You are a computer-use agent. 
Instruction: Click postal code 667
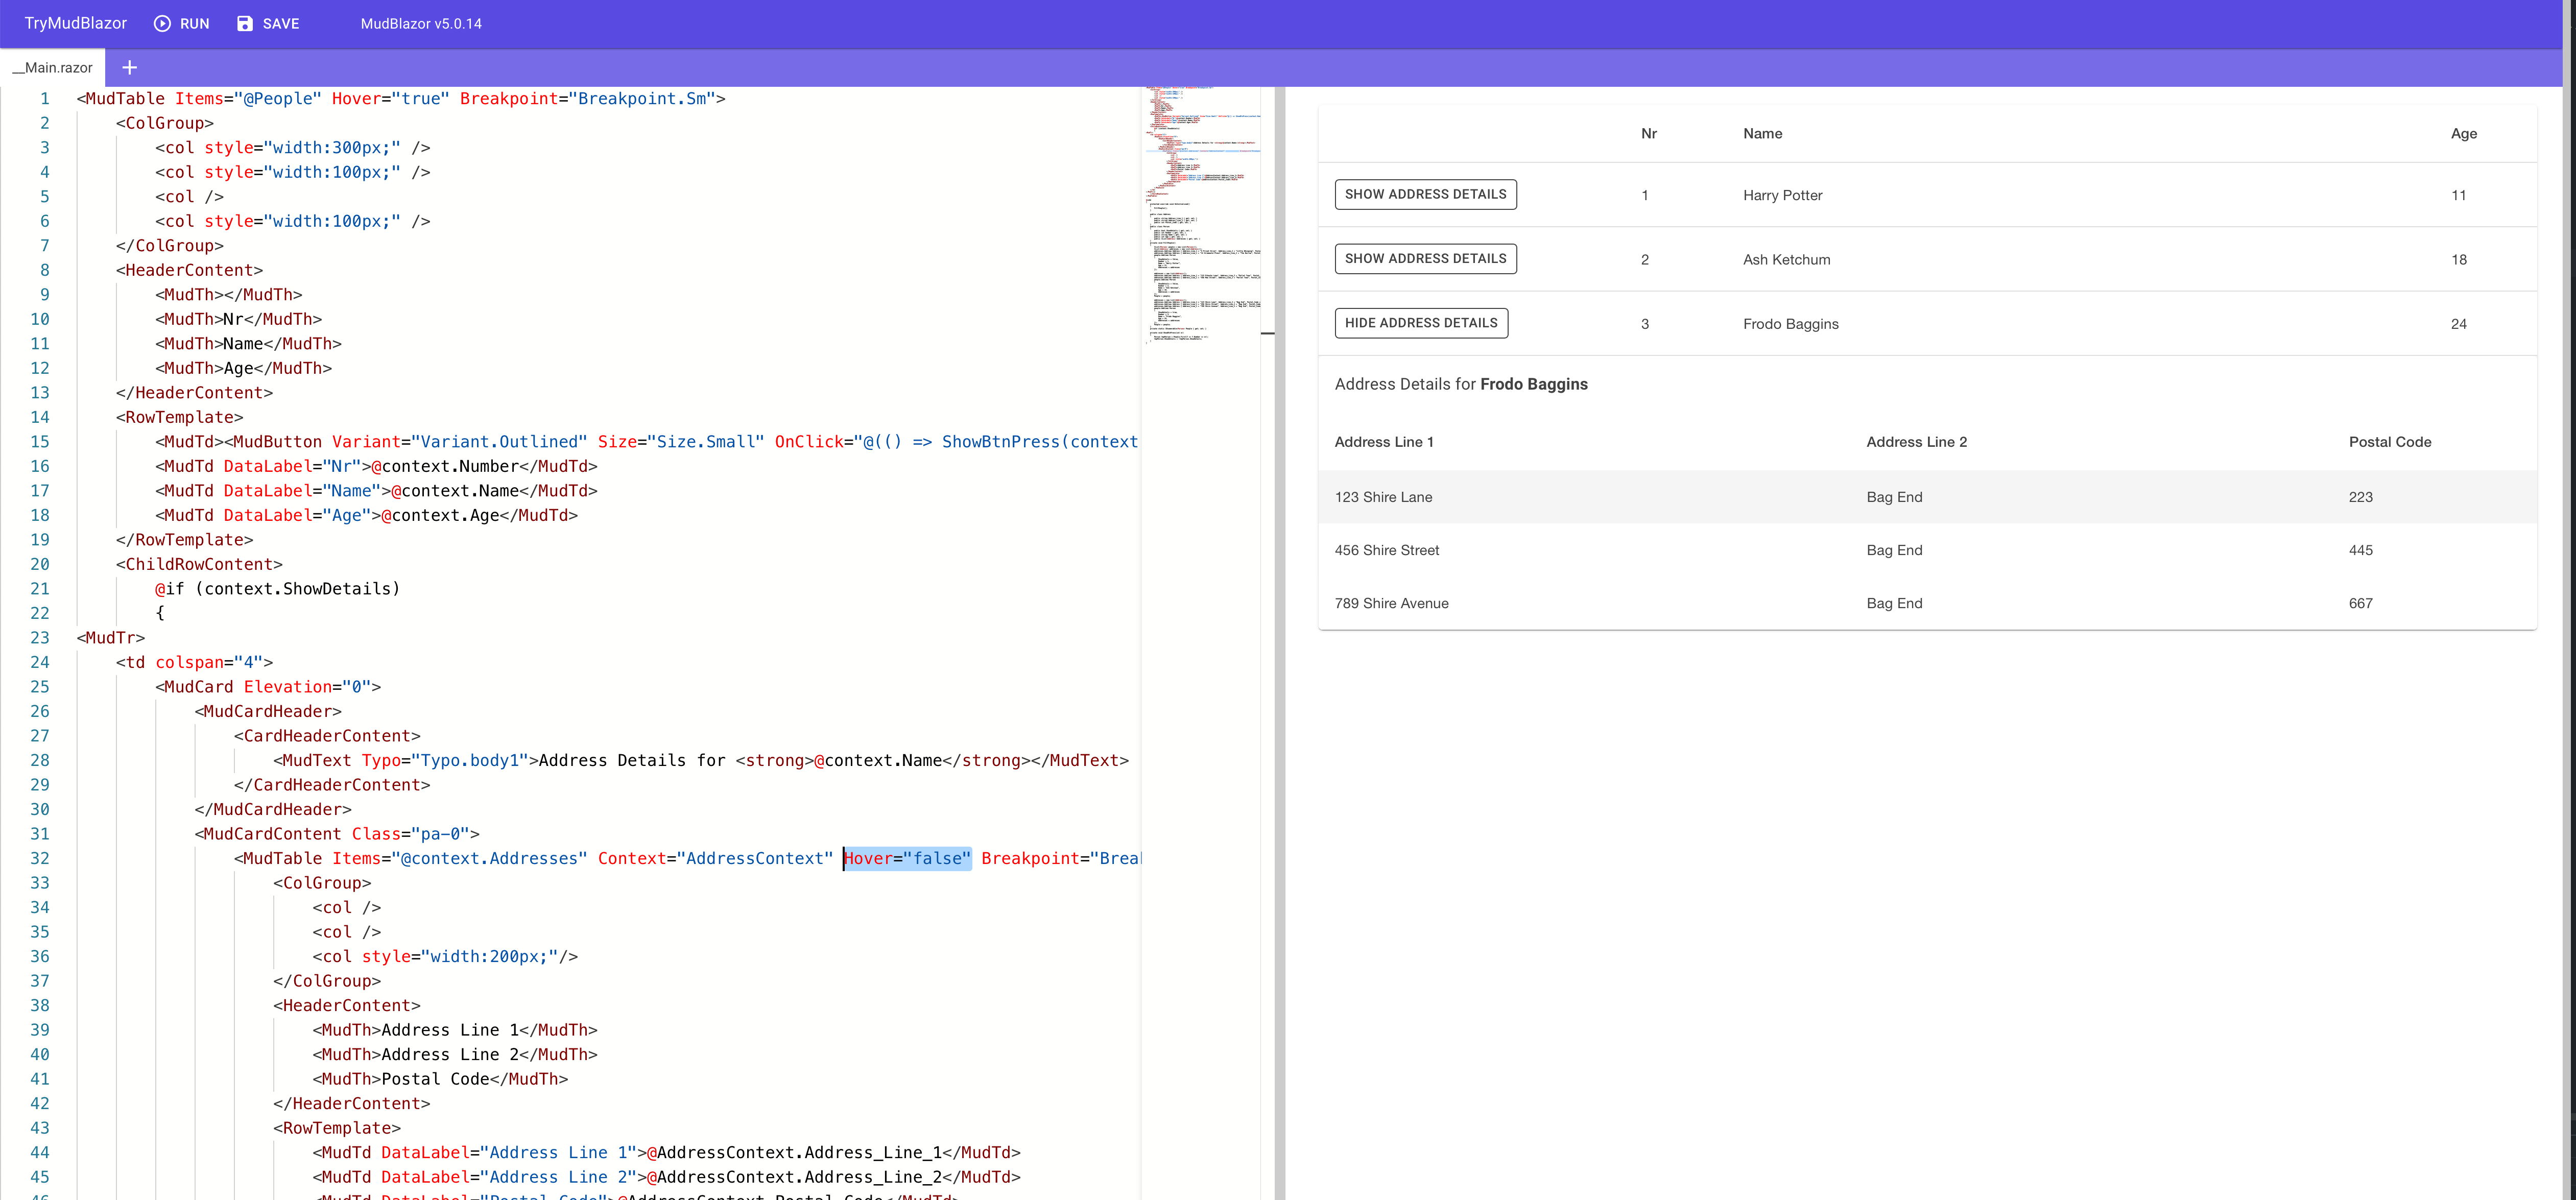[2360, 603]
